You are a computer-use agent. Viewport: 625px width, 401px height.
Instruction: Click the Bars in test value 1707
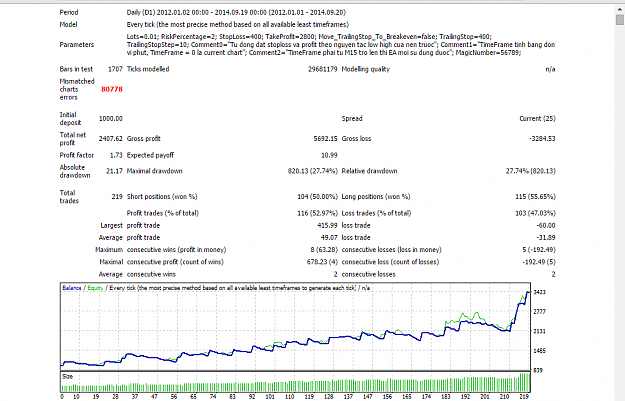[x=115, y=69]
